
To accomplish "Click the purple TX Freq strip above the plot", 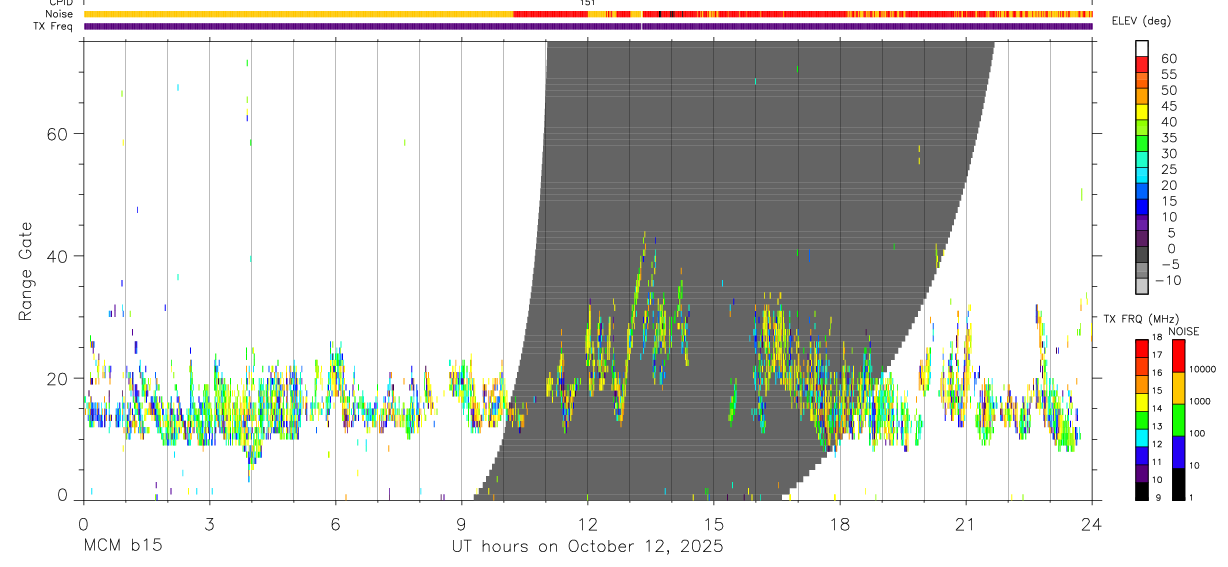I will pyautogui.click(x=588, y=26).
